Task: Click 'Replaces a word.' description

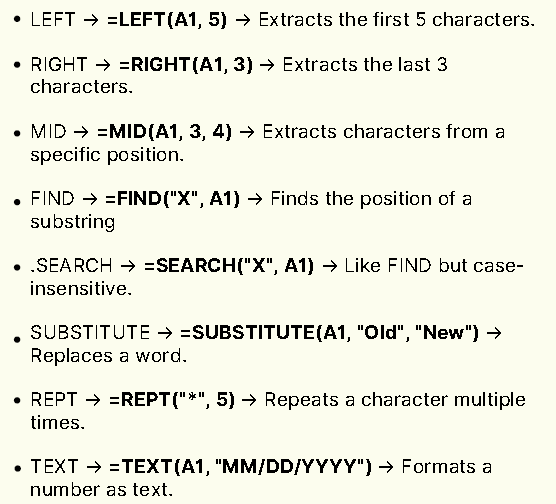Action: (109, 355)
